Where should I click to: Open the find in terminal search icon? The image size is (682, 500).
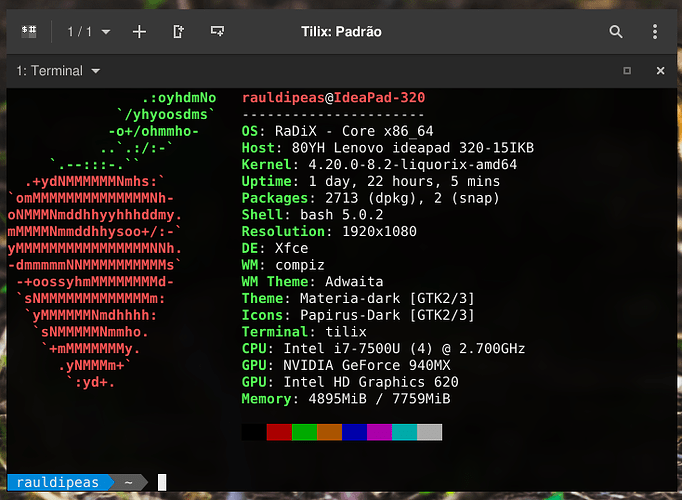[x=615, y=32]
